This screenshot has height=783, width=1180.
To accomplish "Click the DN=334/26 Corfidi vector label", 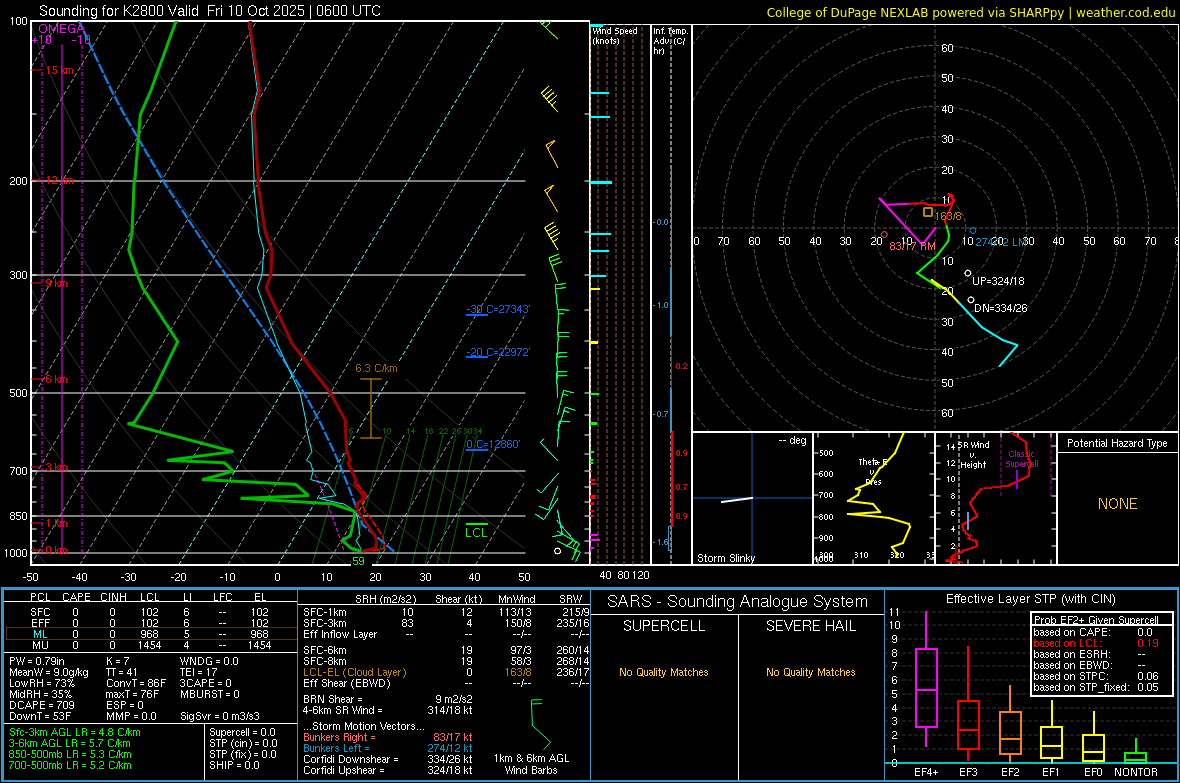I will pos(1000,308).
